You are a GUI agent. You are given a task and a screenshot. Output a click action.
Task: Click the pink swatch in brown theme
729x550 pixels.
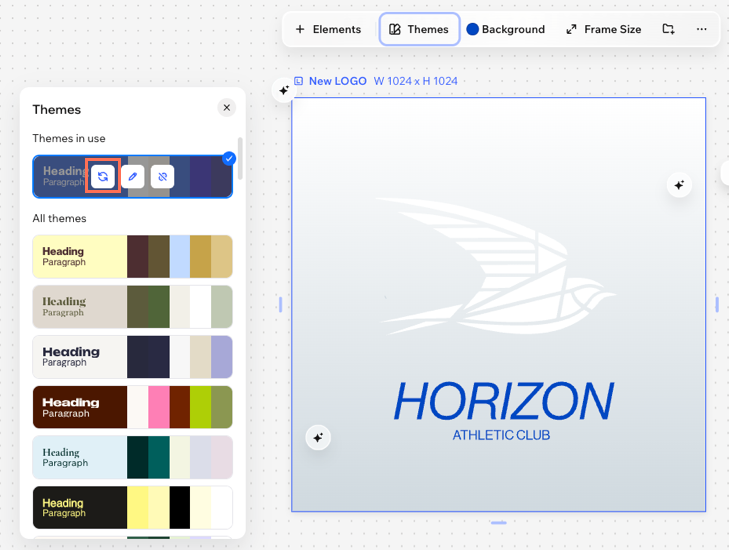click(159, 407)
